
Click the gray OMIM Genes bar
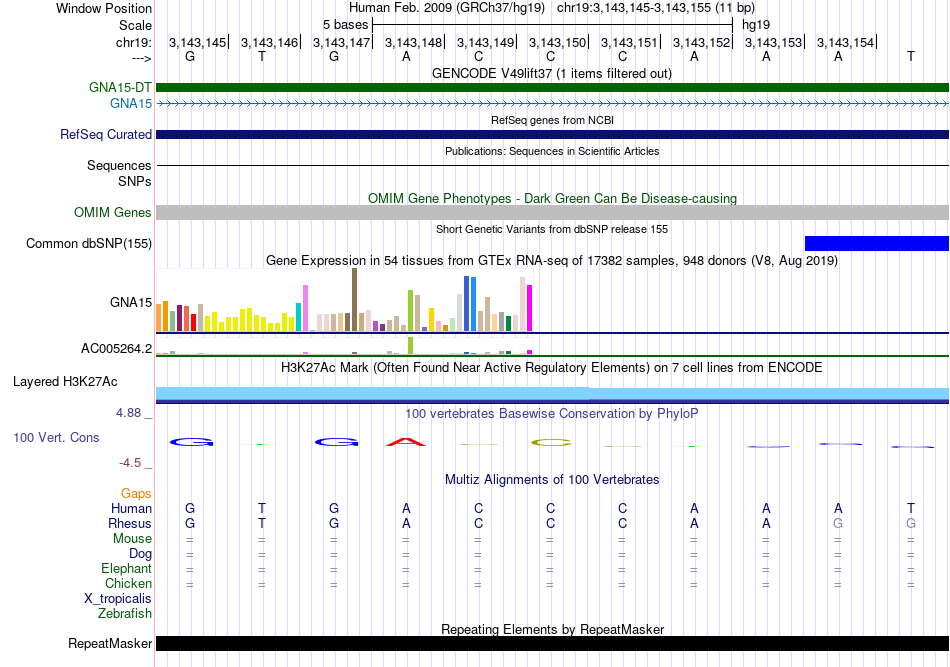click(552, 213)
